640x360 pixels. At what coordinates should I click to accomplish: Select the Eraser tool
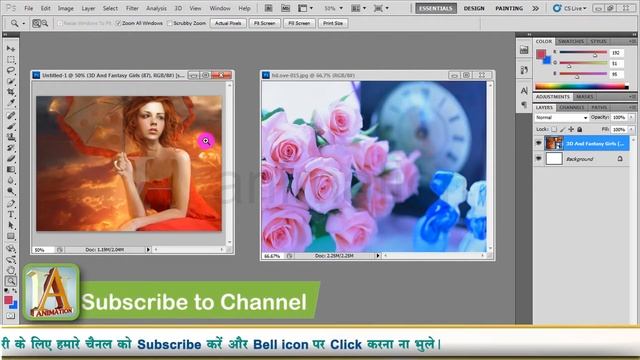click(x=11, y=159)
